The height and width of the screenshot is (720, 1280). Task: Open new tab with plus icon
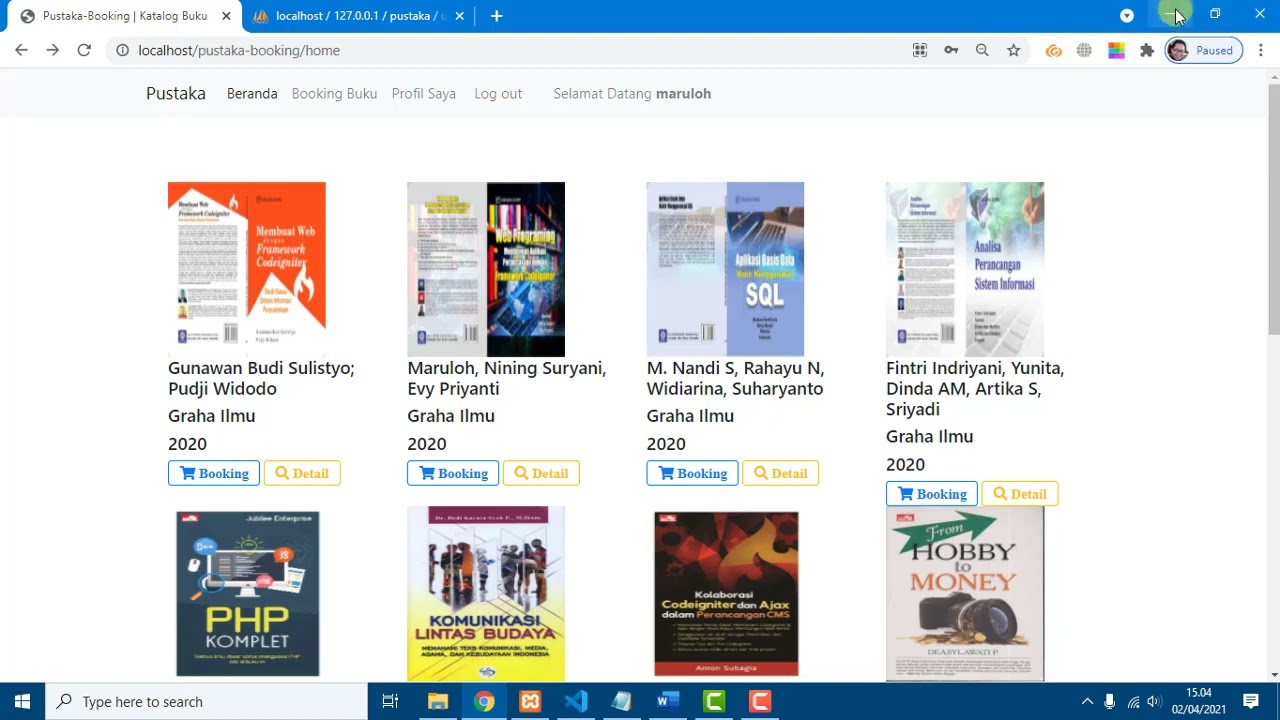click(496, 16)
